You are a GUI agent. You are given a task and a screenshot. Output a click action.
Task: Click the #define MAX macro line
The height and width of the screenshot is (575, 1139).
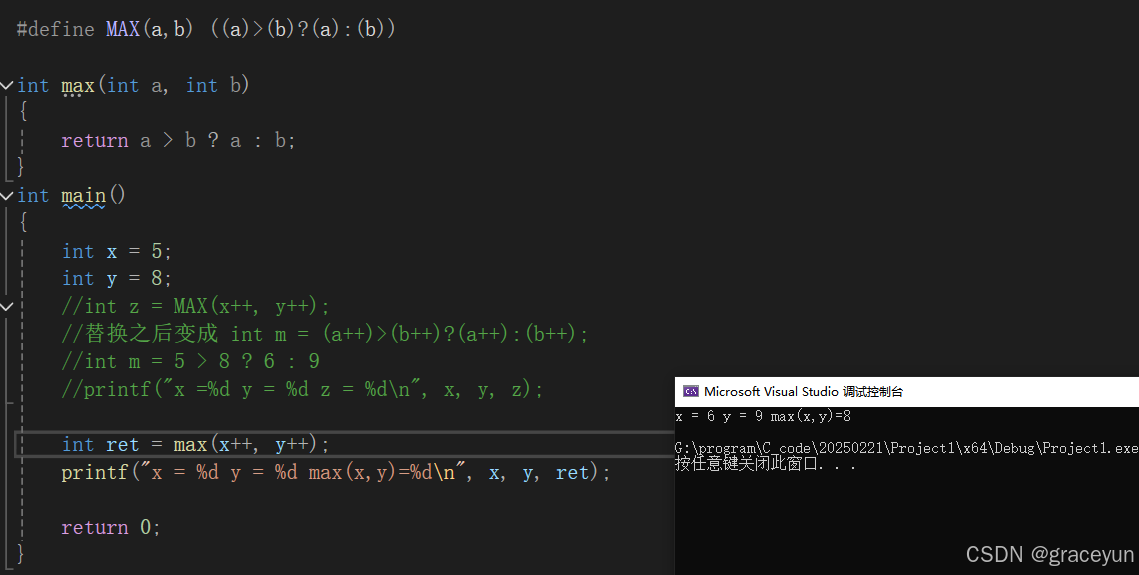click(206, 29)
